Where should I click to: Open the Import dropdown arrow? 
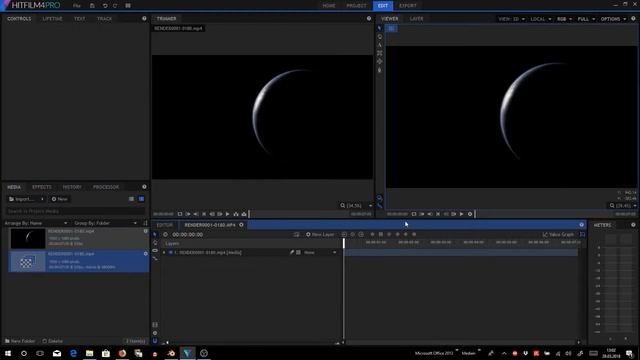click(42, 199)
